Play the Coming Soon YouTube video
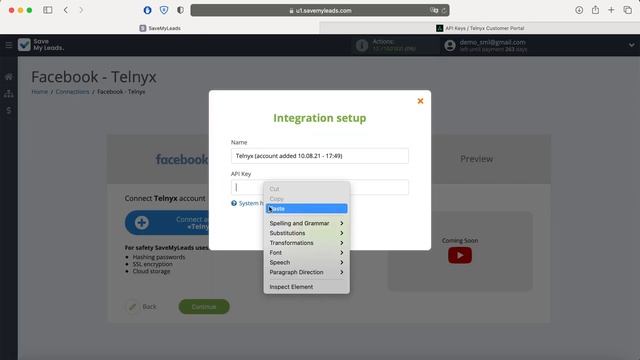 pos(460,256)
